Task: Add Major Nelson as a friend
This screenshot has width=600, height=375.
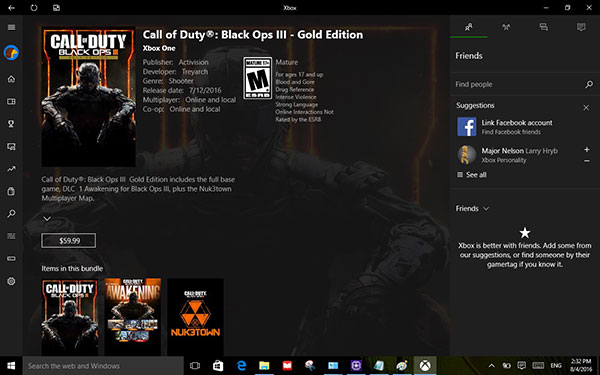Action: click(587, 150)
